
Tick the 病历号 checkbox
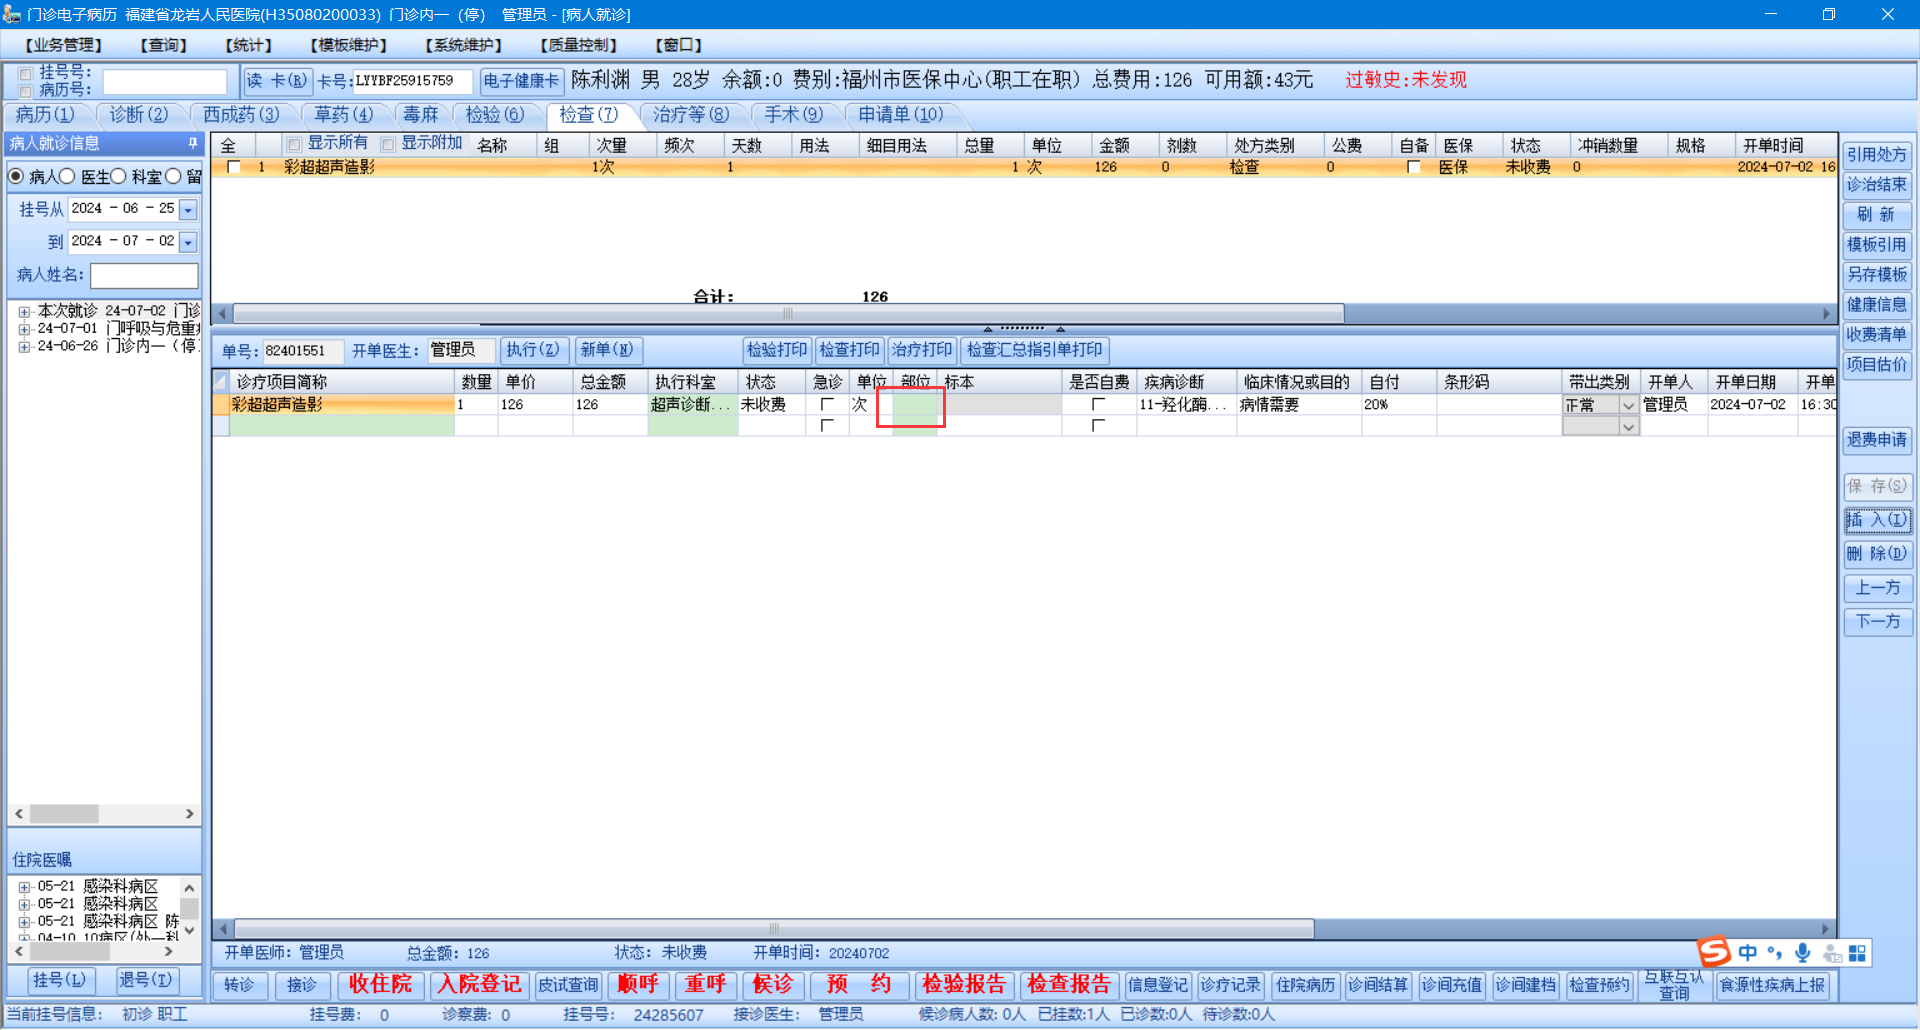(x=26, y=90)
